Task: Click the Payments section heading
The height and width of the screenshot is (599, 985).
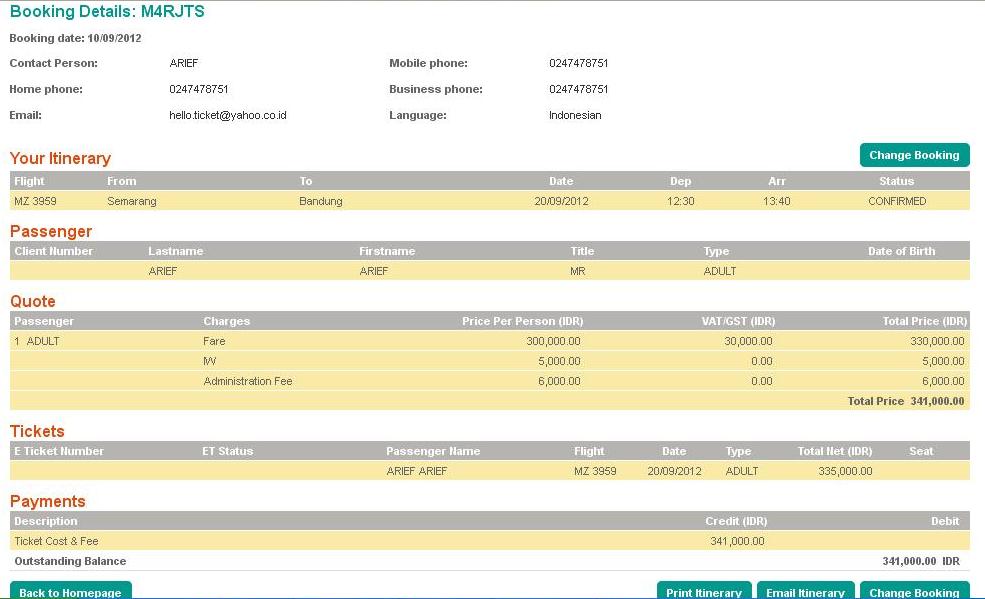Action: pyautogui.click(x=48, y=502)
